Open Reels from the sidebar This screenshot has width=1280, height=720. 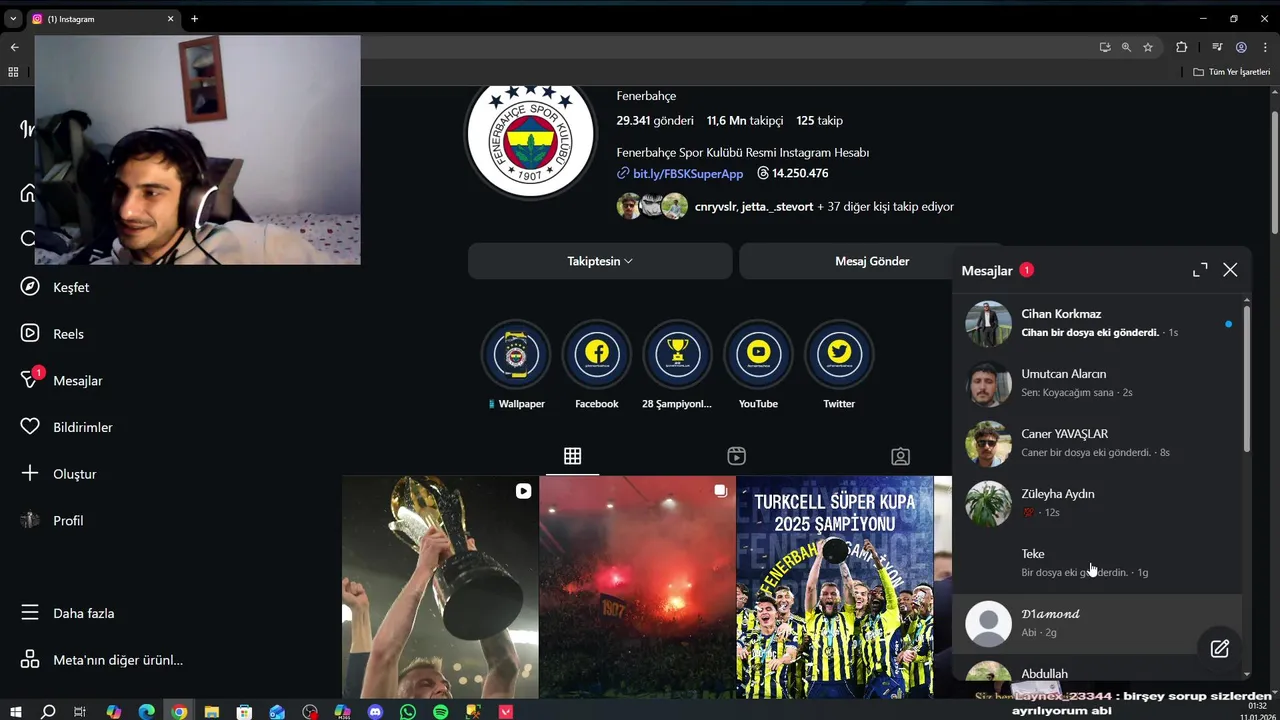click(x=53, y=334)
